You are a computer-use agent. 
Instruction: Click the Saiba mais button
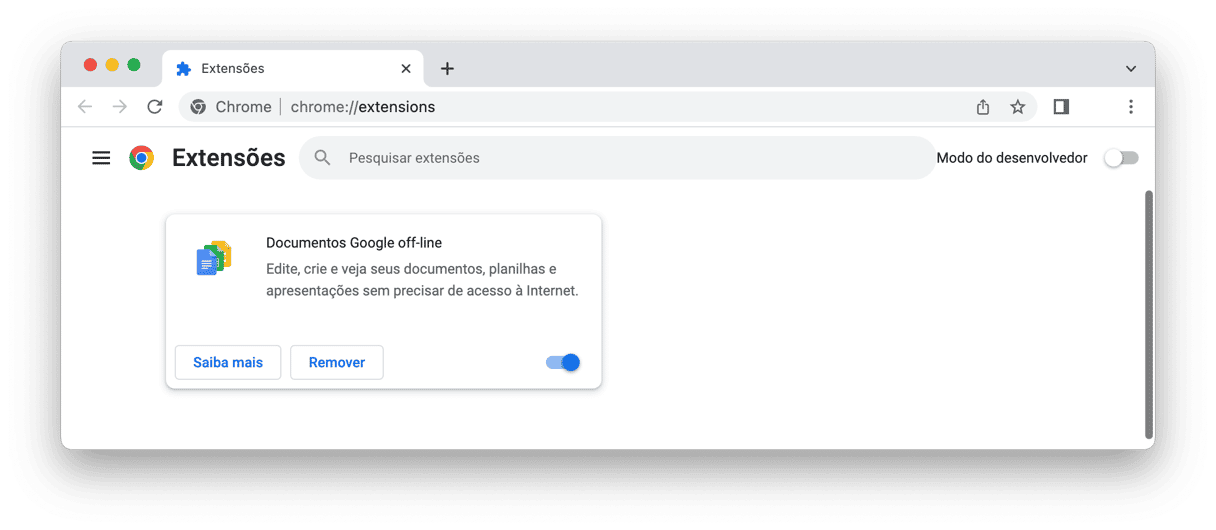click(228, 362)
